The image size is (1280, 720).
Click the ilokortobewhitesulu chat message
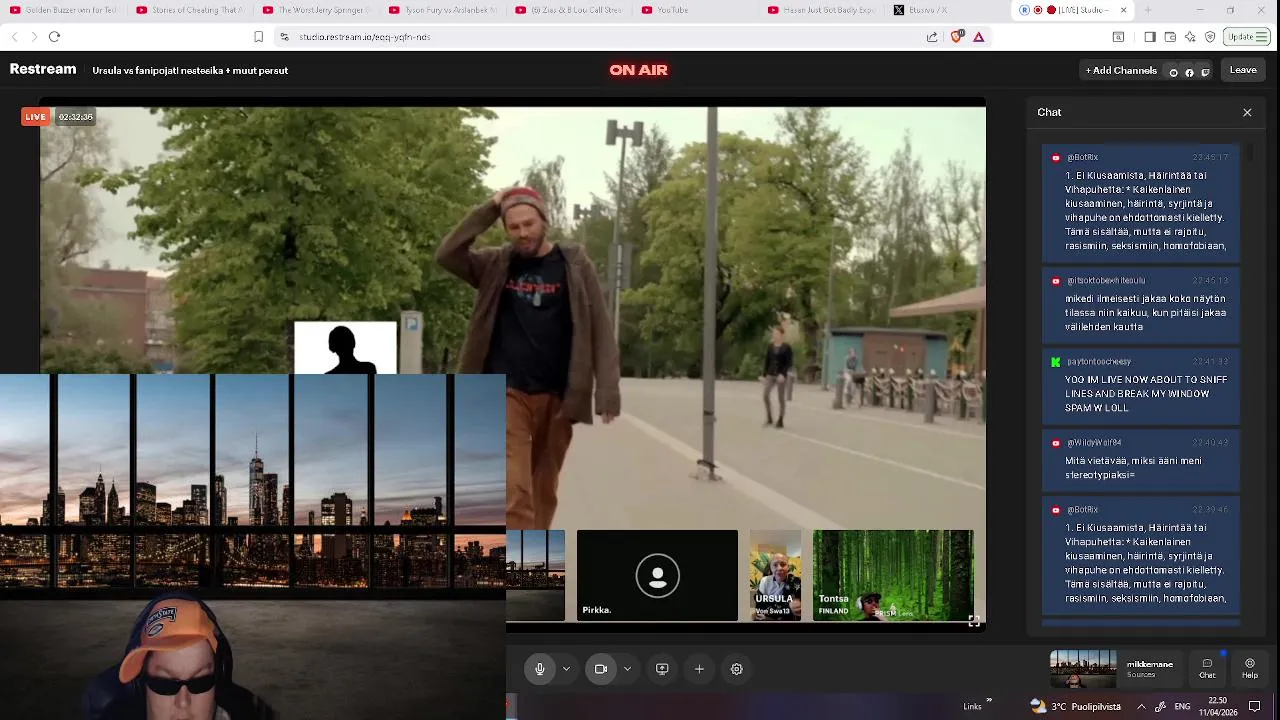(1141, 306)
